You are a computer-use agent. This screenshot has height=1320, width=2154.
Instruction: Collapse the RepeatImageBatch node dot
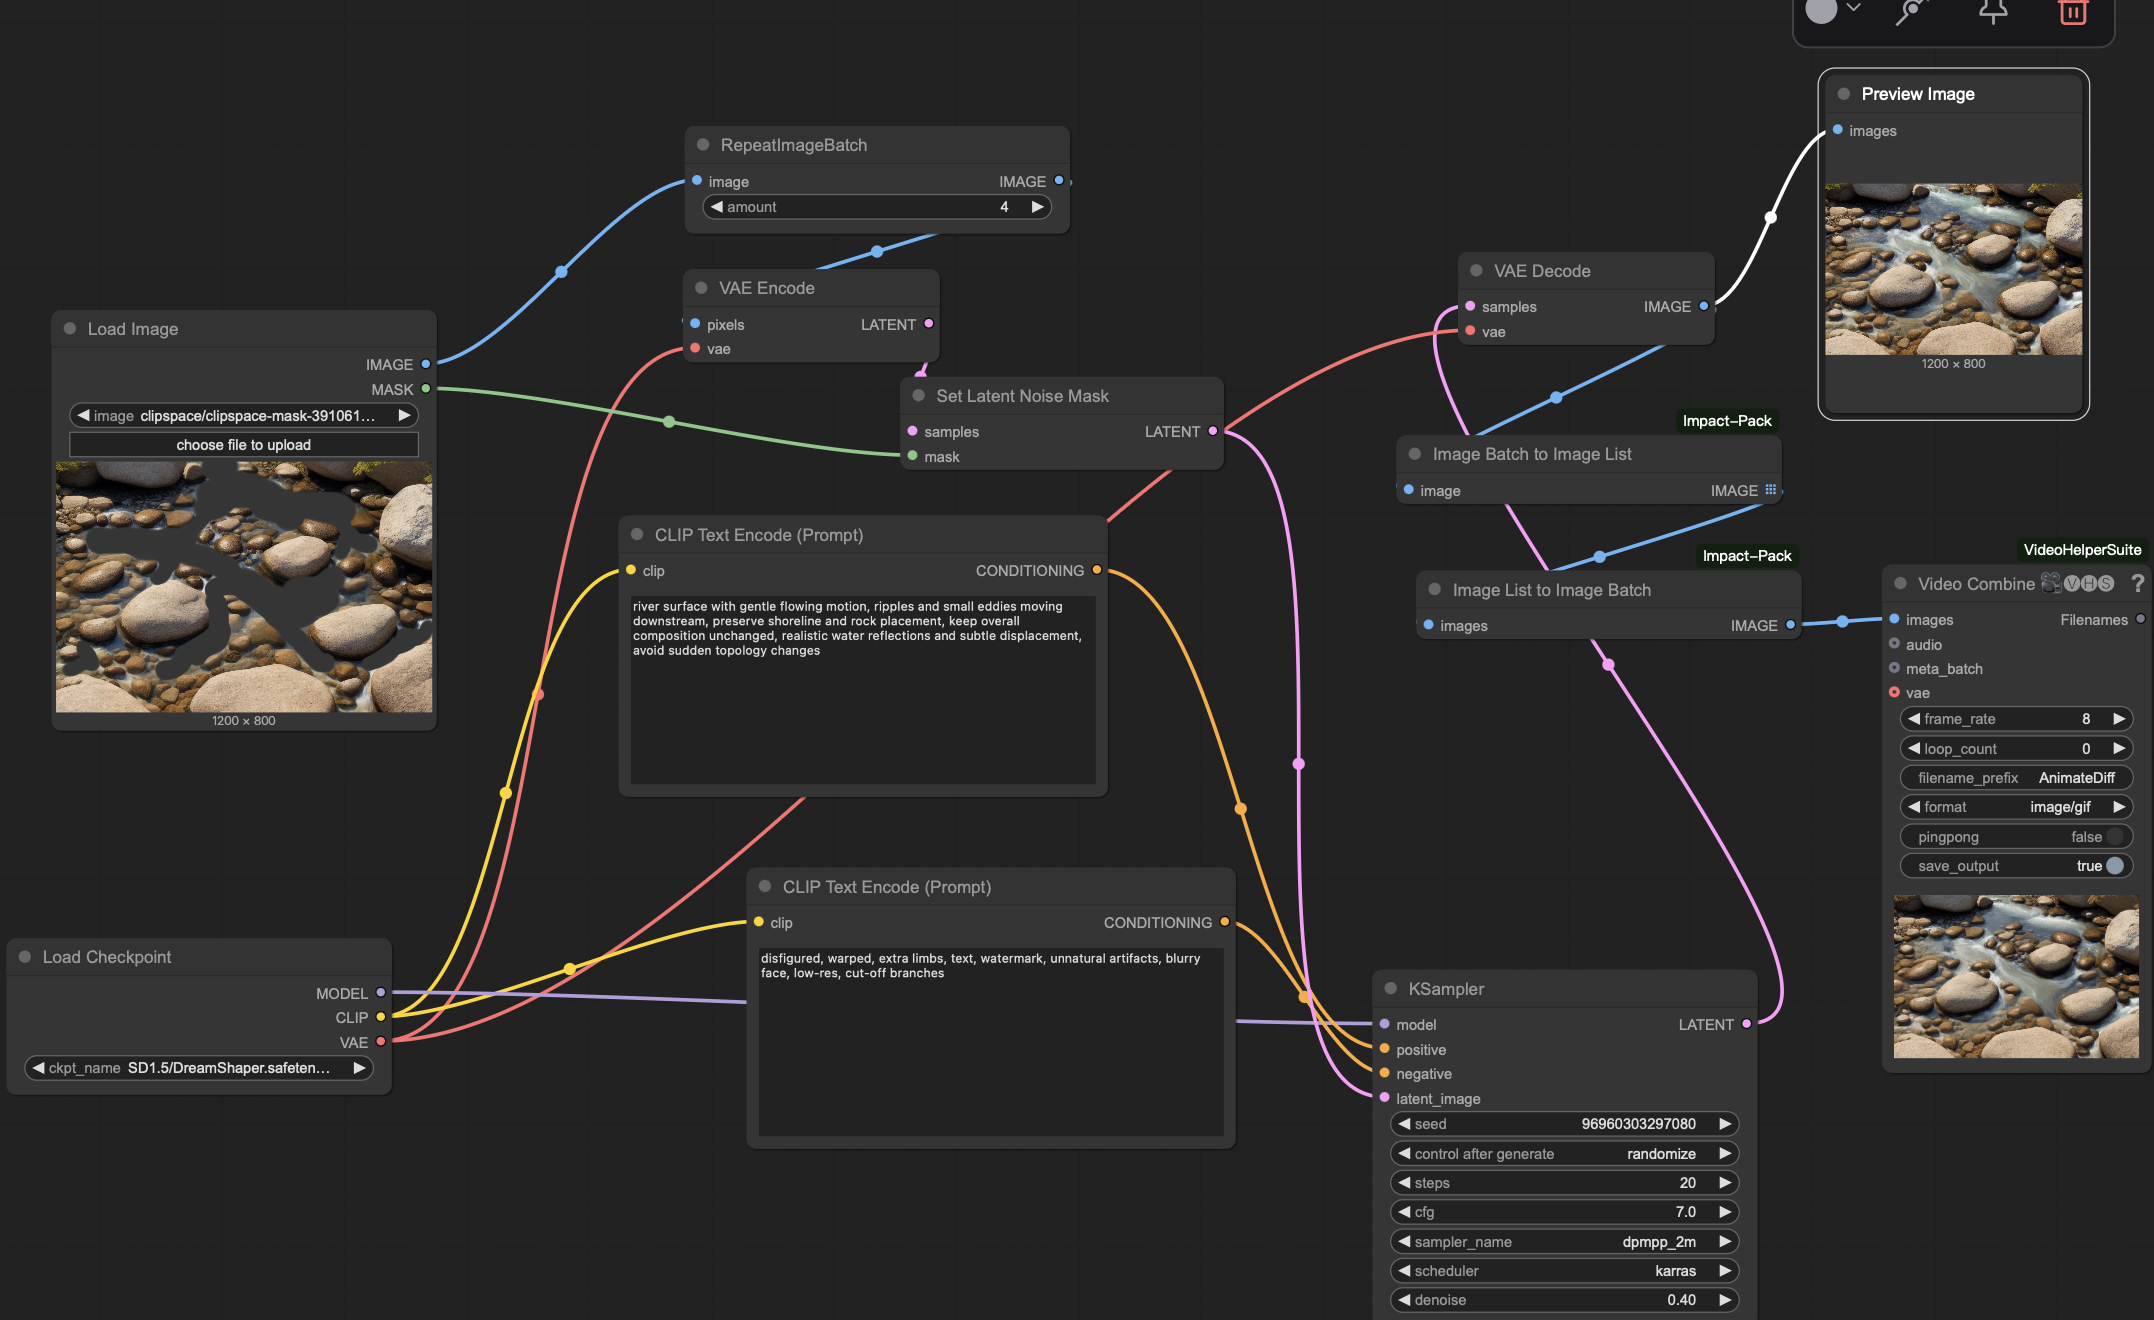coord(703,145)
